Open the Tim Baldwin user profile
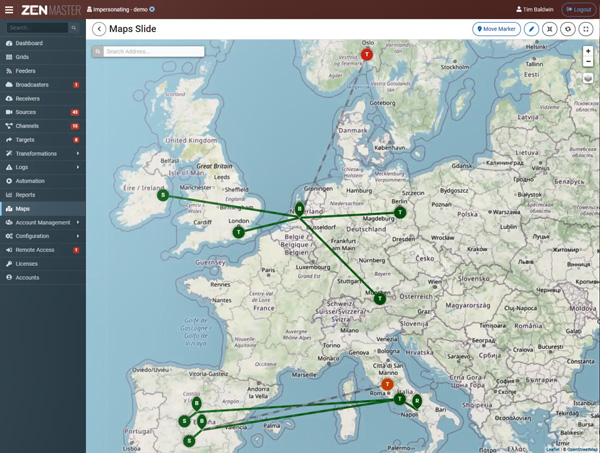This screenshot has height=453, width=600. 535,9
